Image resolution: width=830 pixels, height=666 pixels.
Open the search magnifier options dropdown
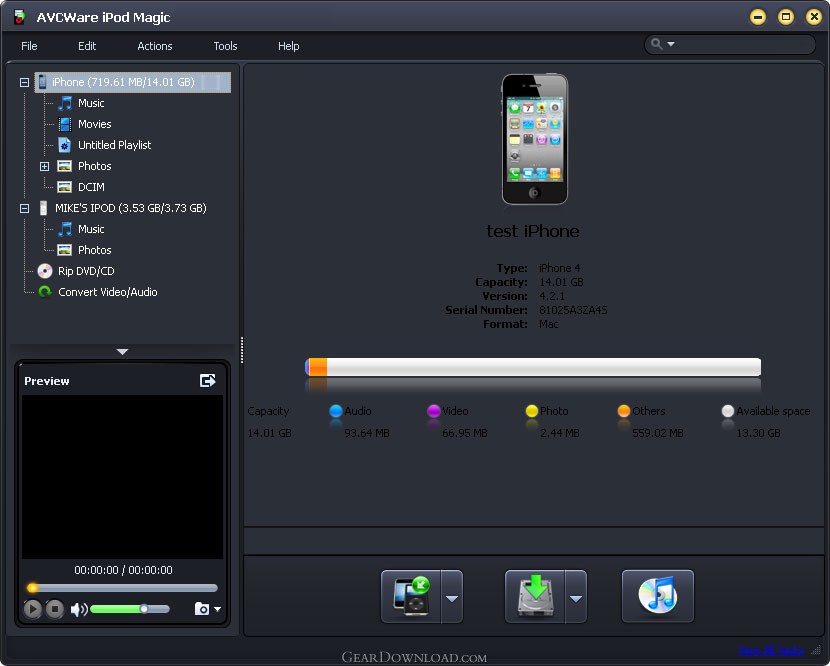[x=671, y=44]
